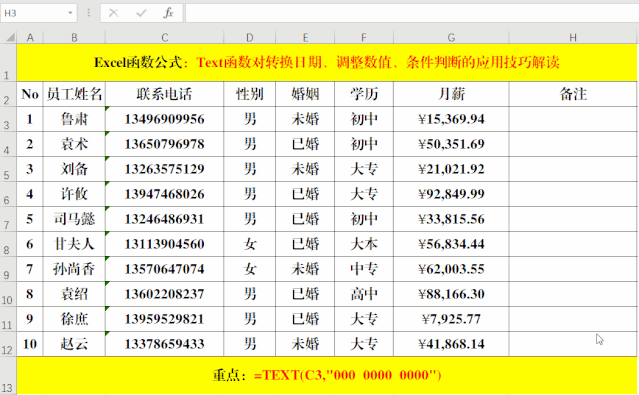
Task: Select row 2 header
Action: [x=8, y=94]
